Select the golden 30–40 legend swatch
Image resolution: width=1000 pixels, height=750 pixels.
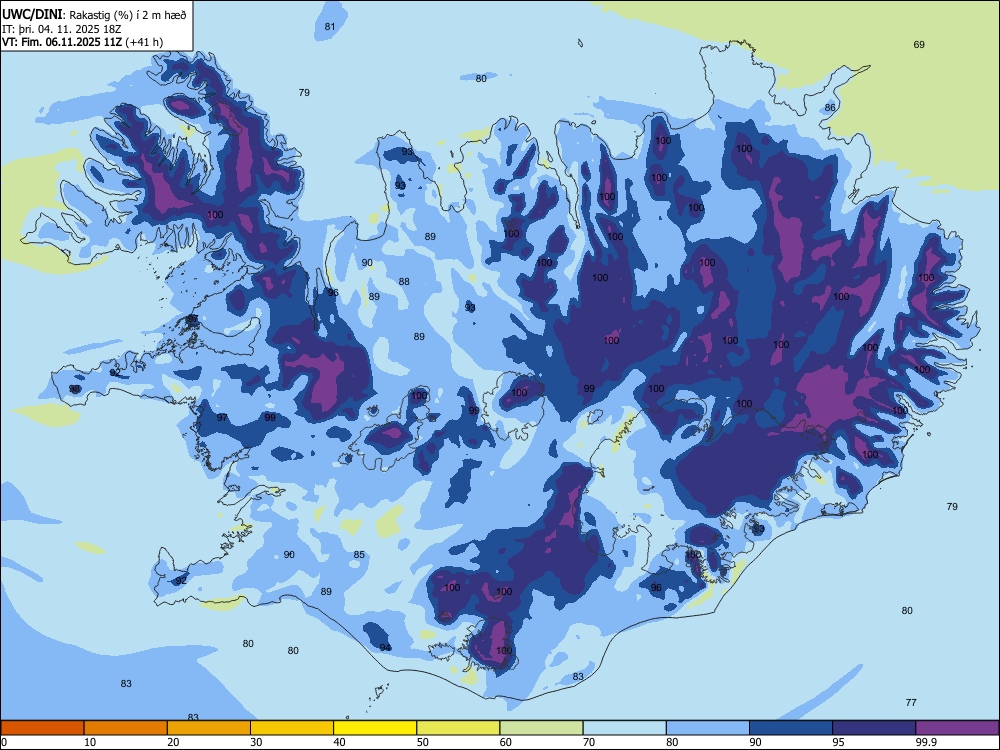click(292, 728)
